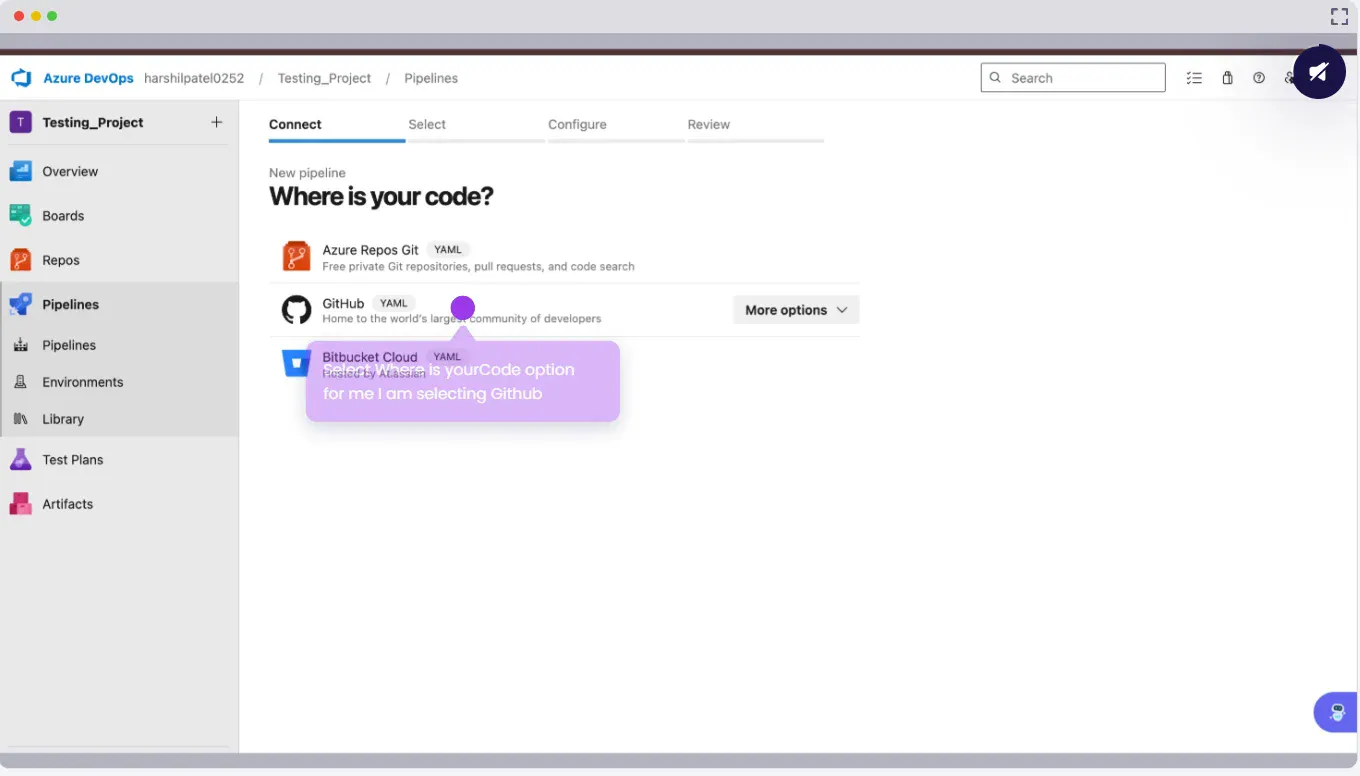Open Environments in the sidebar
The width and height of the screenshot is (1360, 776).
point(82,382)
